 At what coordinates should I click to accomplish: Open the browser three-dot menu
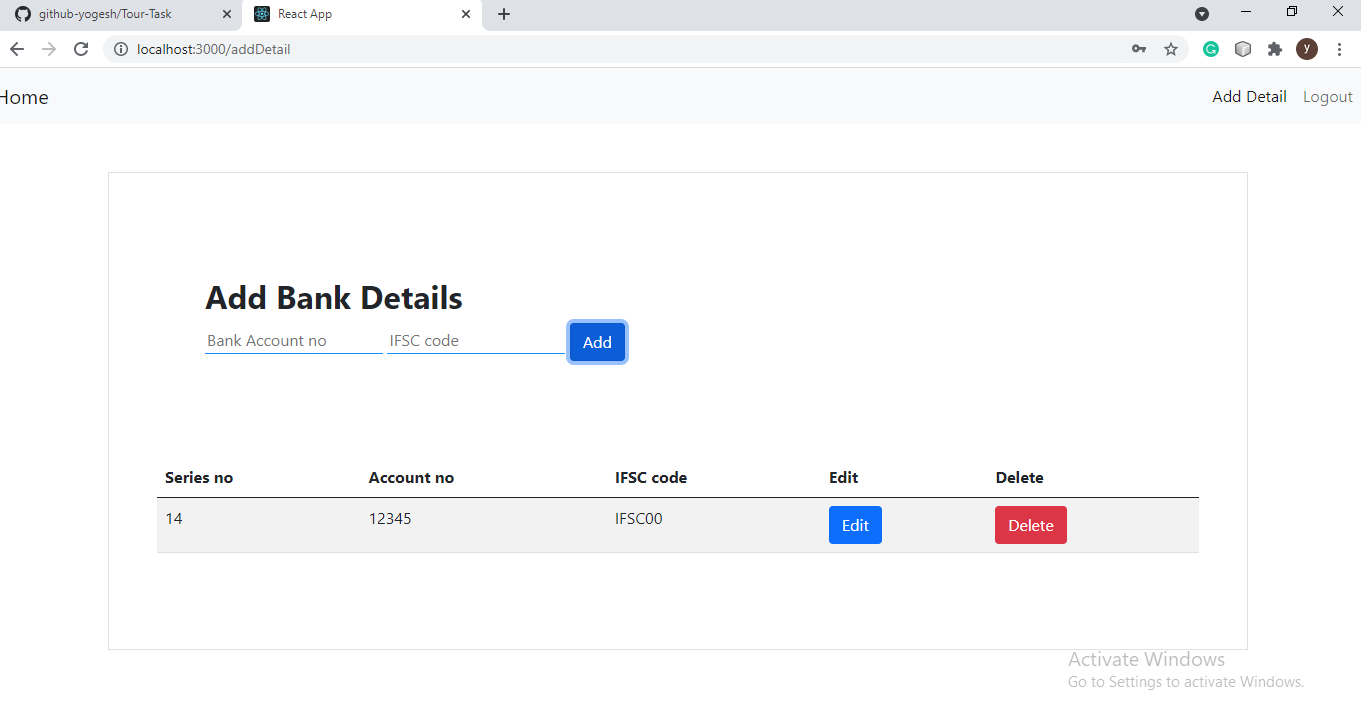[1340, 48]
